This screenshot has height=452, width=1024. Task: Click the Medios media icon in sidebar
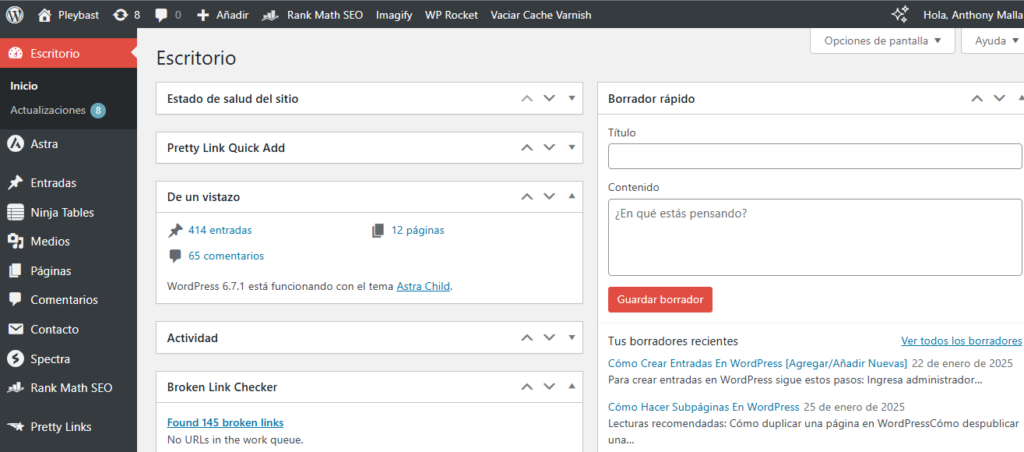click(16, 242)
